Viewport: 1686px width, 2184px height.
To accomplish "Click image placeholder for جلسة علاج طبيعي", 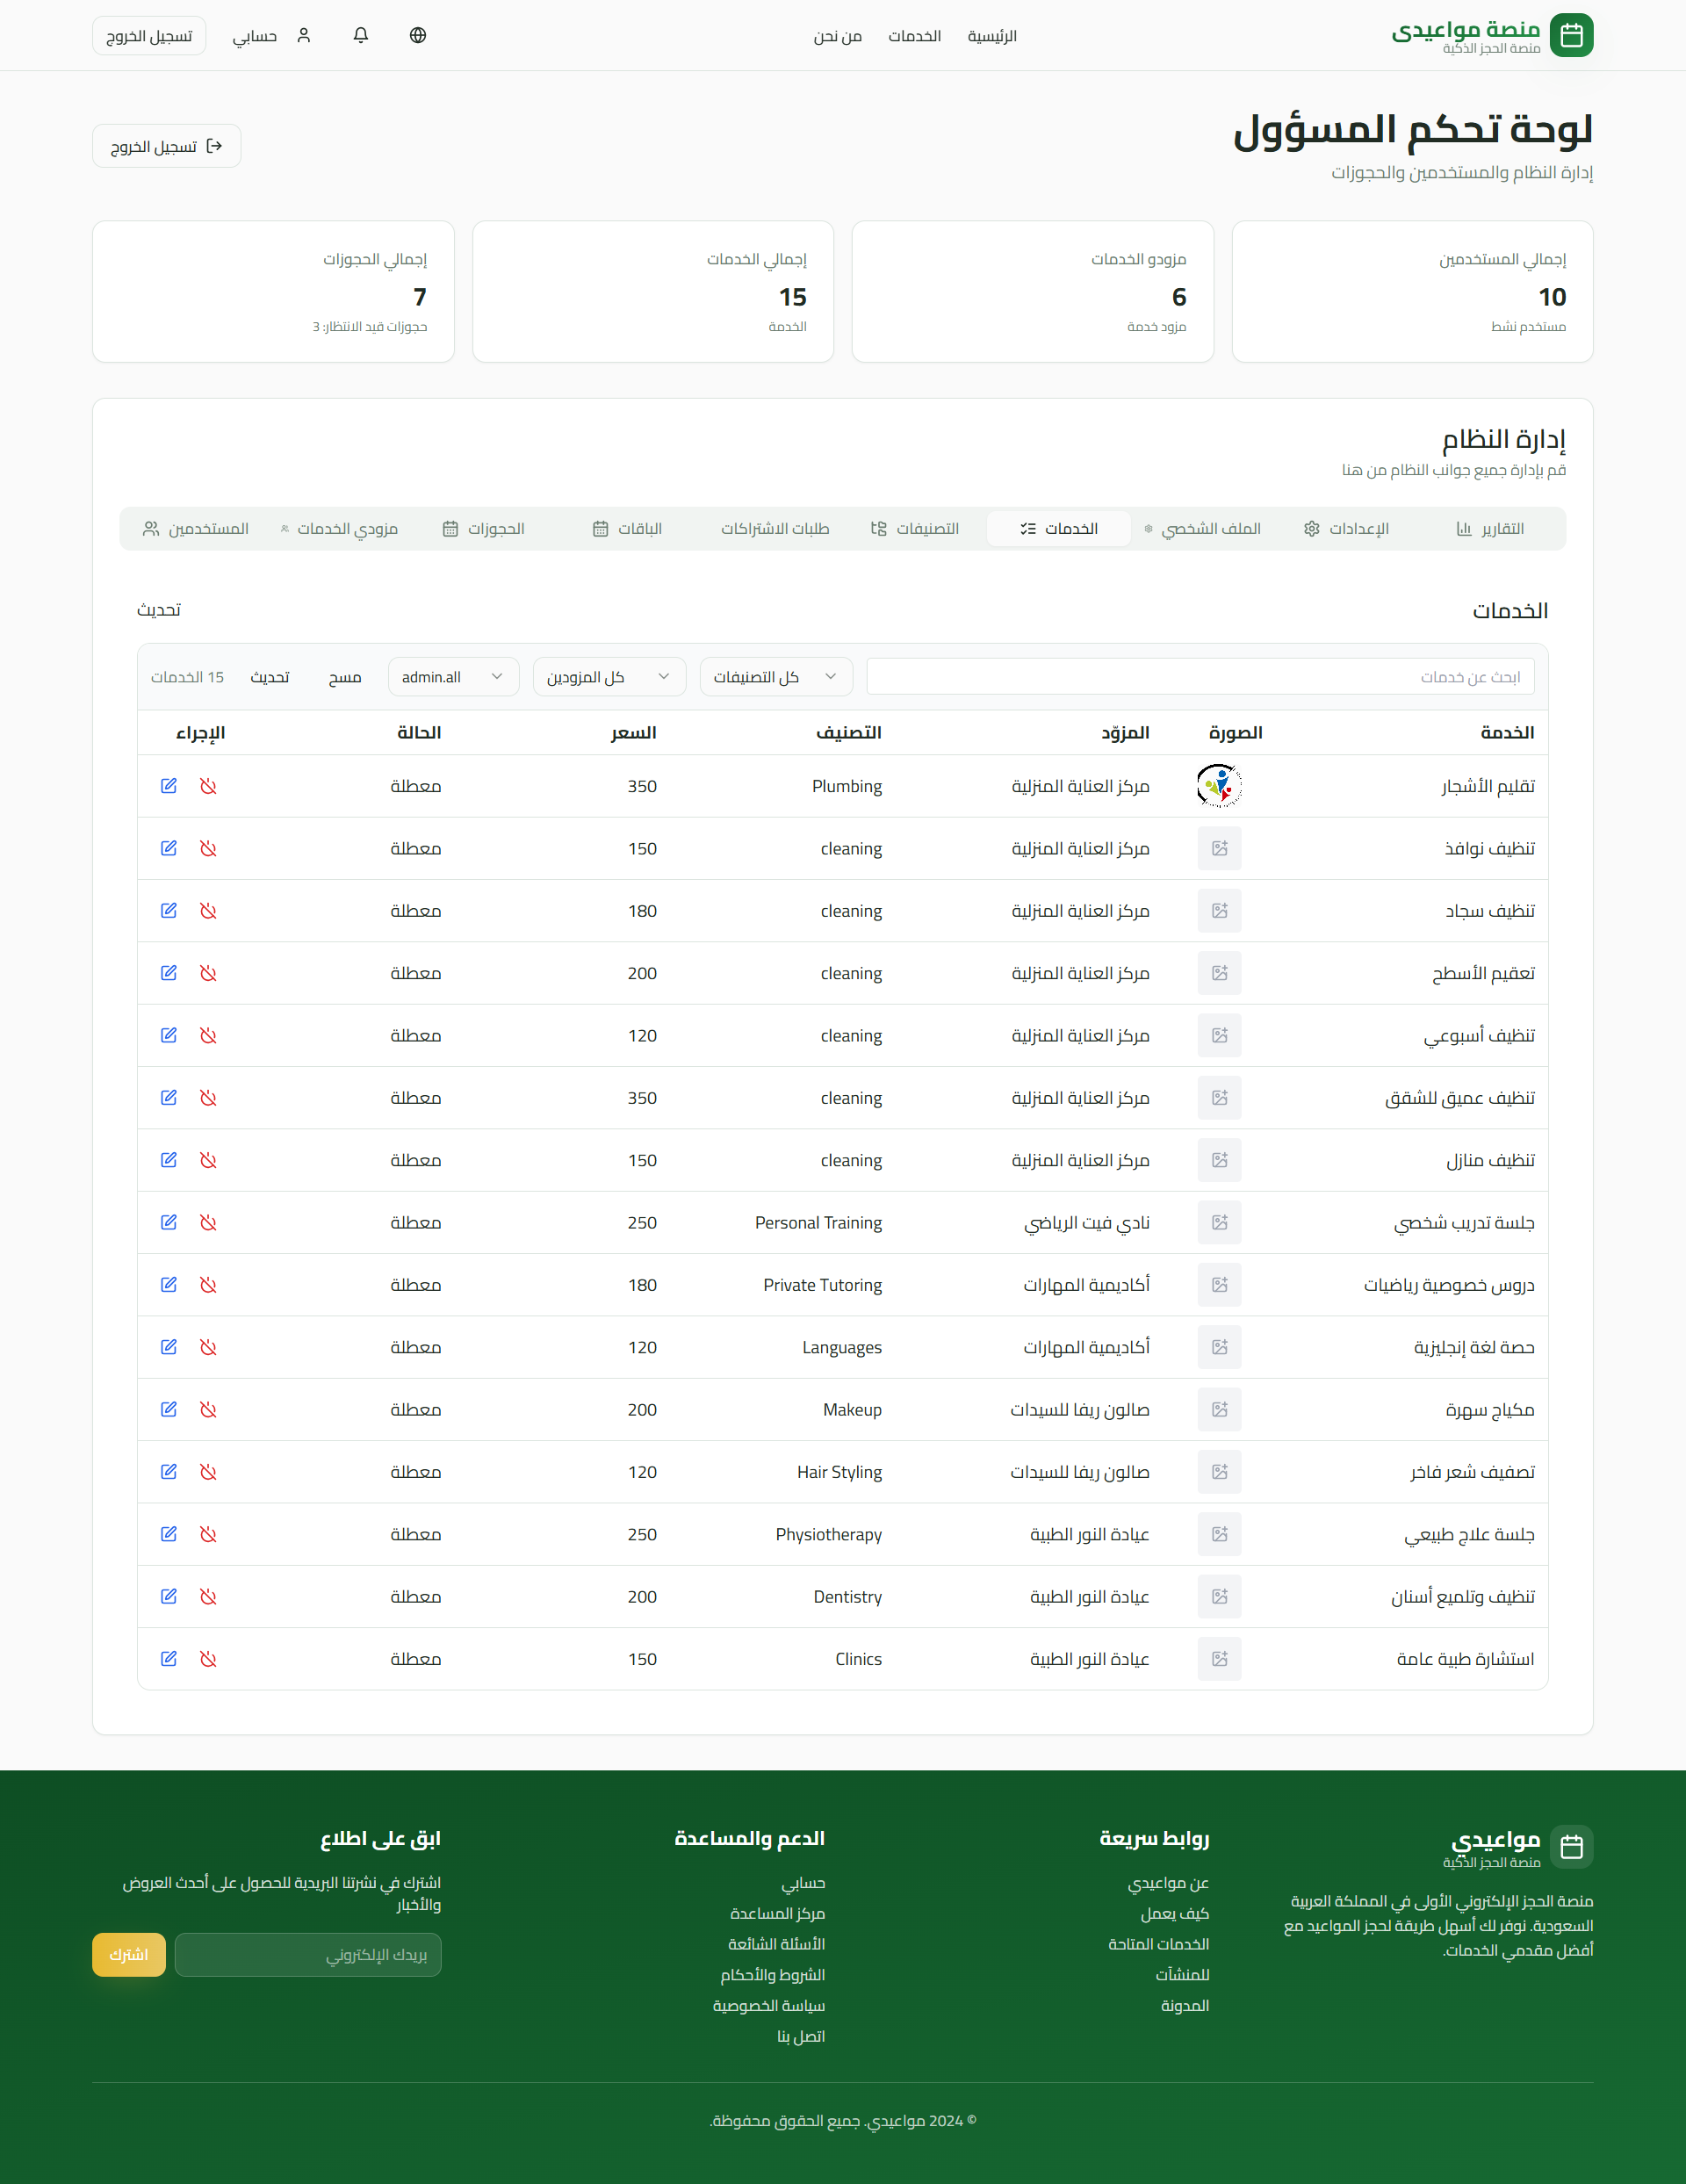I will click(1219, 1534).
